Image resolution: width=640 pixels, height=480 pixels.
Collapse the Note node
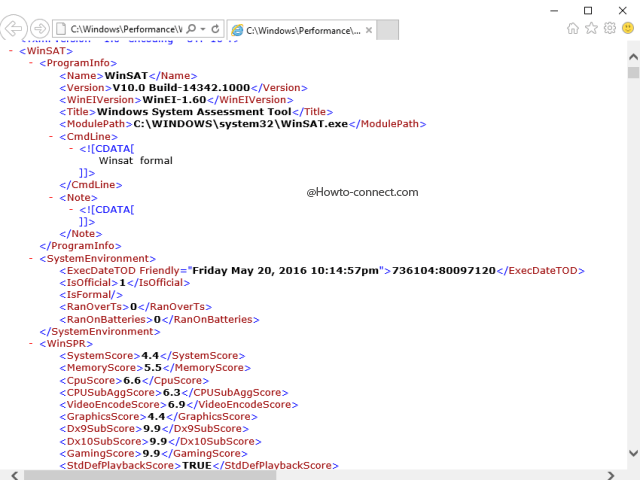click(x=51, y=198)
